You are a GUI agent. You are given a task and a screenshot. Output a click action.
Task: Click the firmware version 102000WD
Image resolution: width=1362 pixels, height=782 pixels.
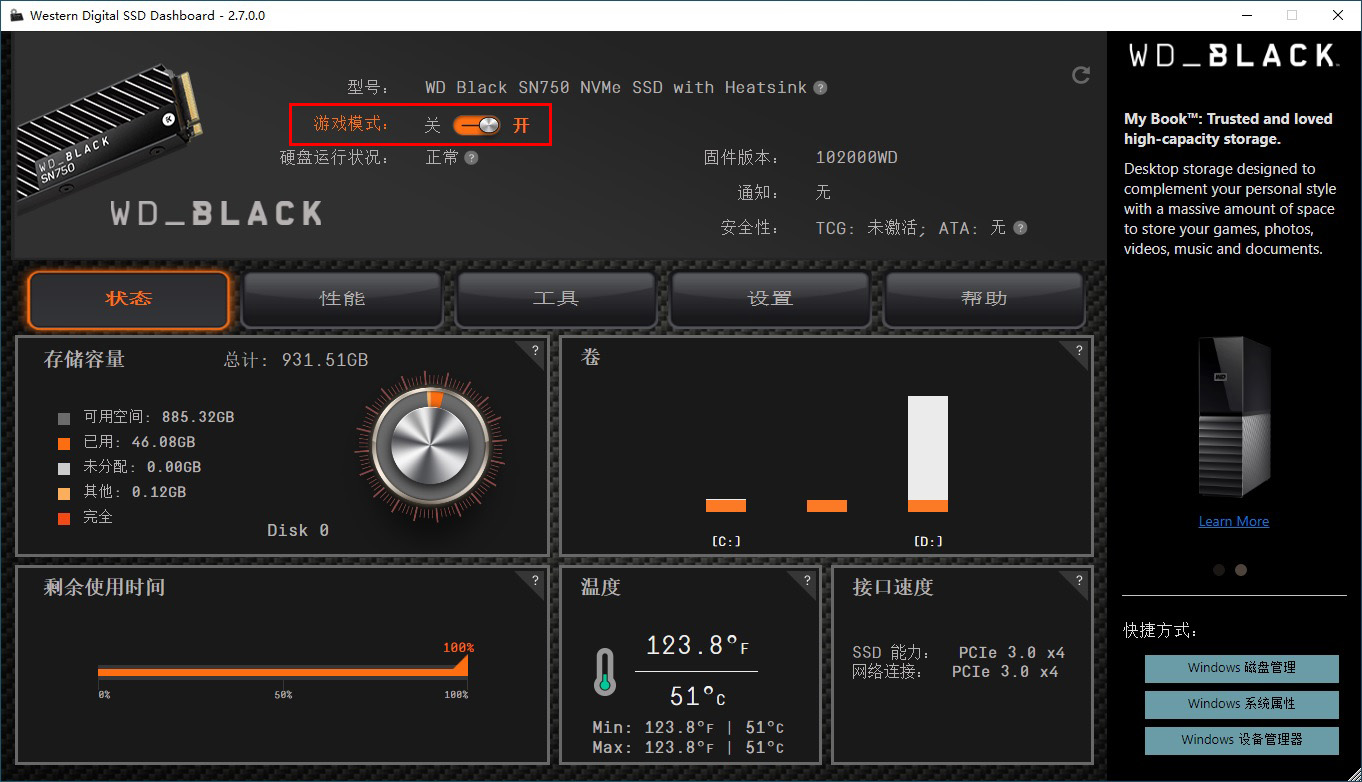point(857,158)
